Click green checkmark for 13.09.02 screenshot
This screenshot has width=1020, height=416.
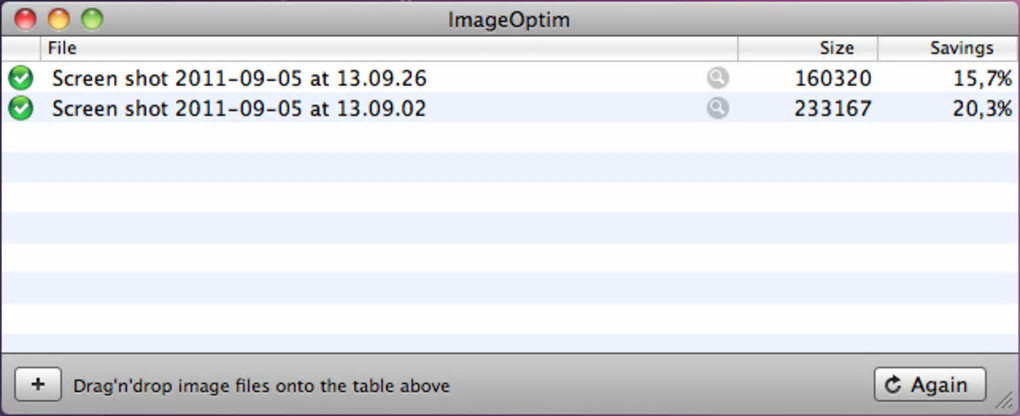coord(19,108)
